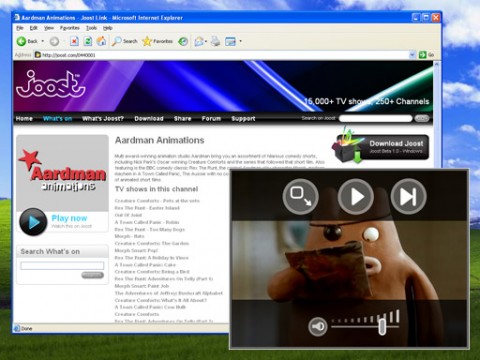This screenshot has height=360, width=480.
Task: Open the Forum nav tab
Action: point(211,119)
